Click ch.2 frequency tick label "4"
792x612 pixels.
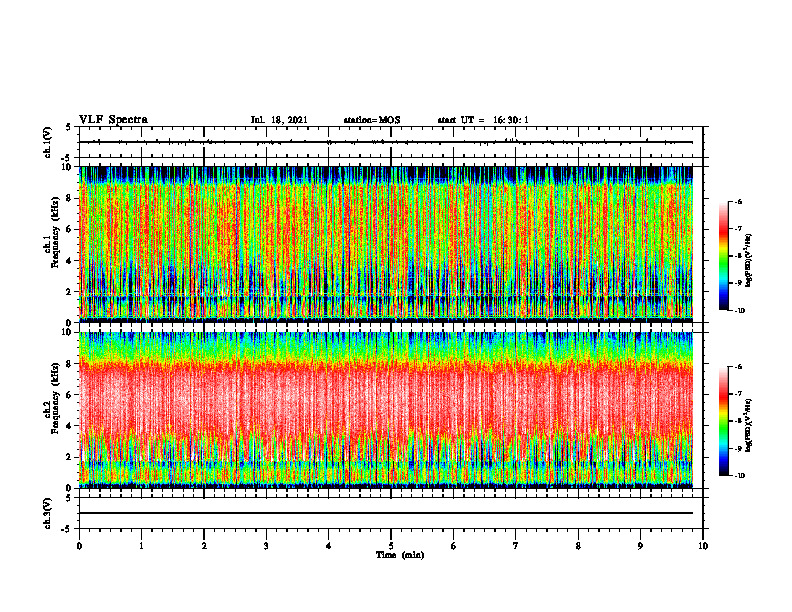pos(71,426)
